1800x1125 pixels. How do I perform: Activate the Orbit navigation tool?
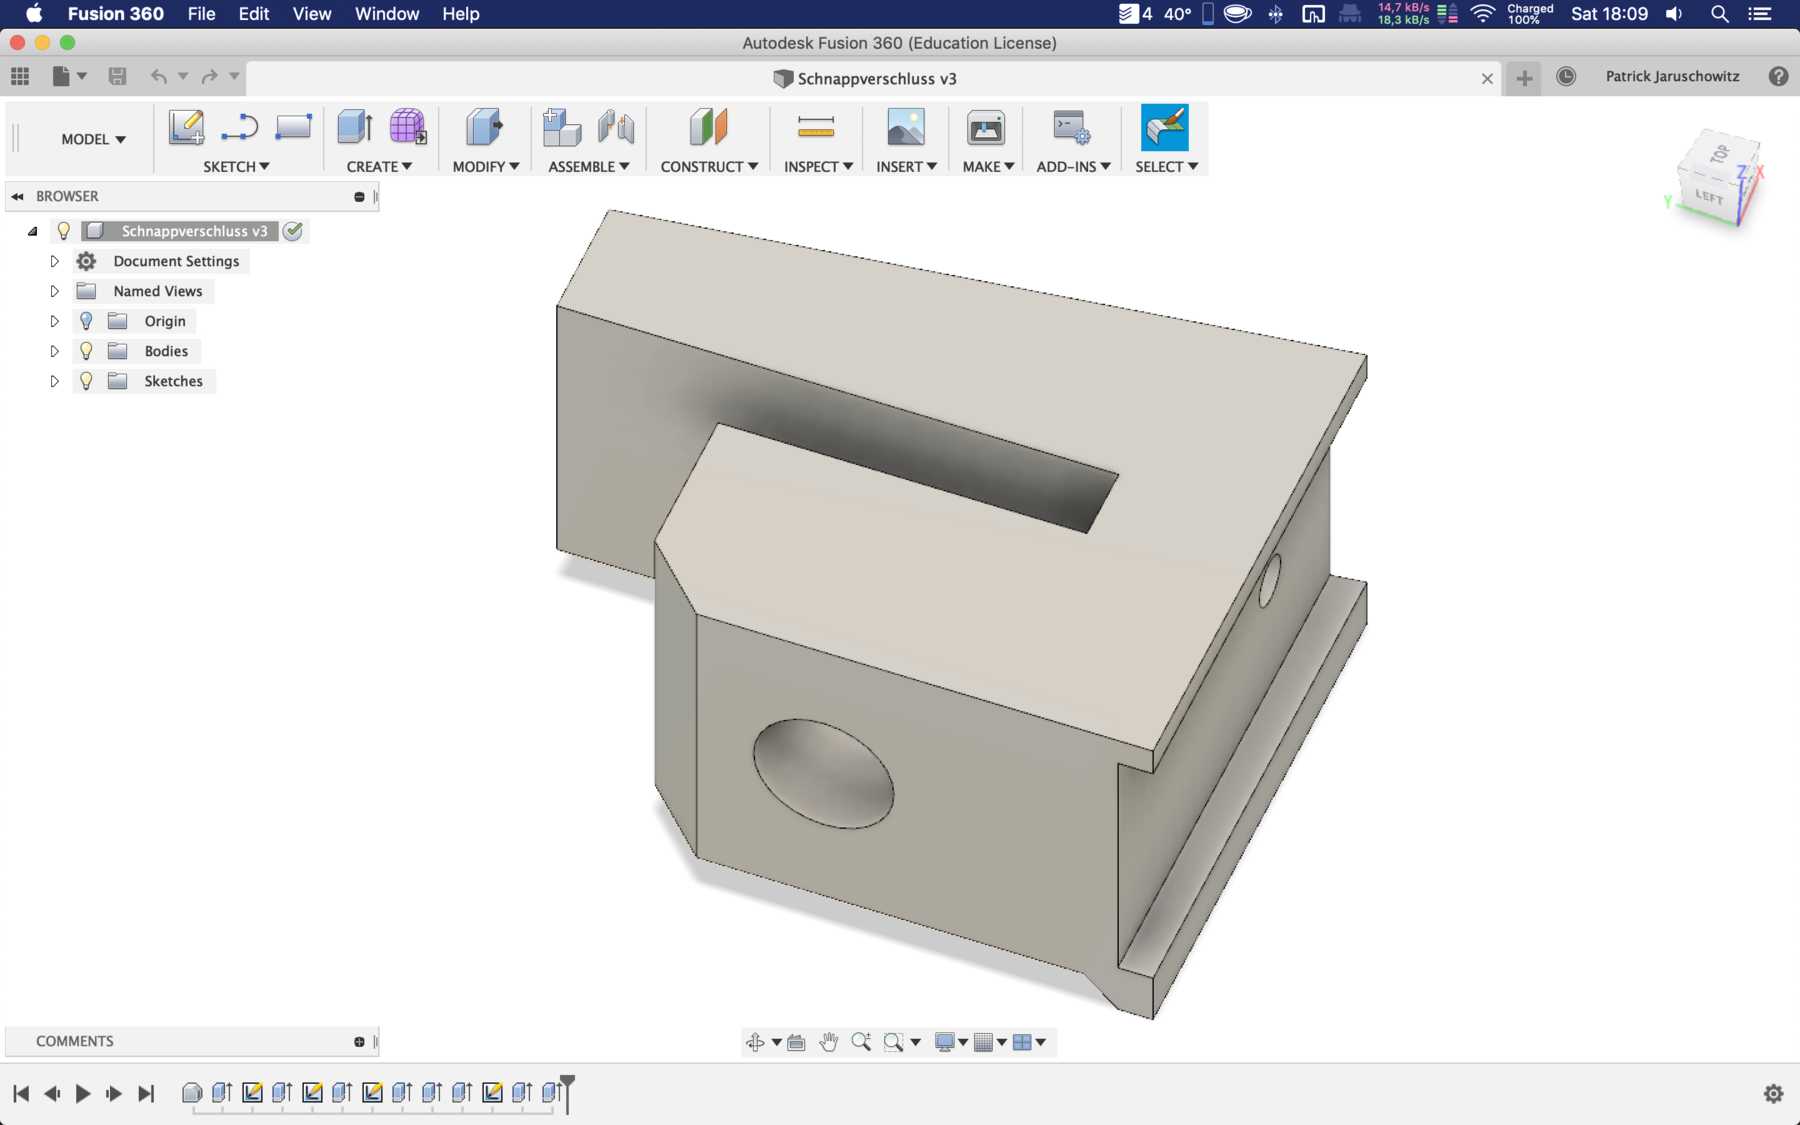[x=755, y=1042]
